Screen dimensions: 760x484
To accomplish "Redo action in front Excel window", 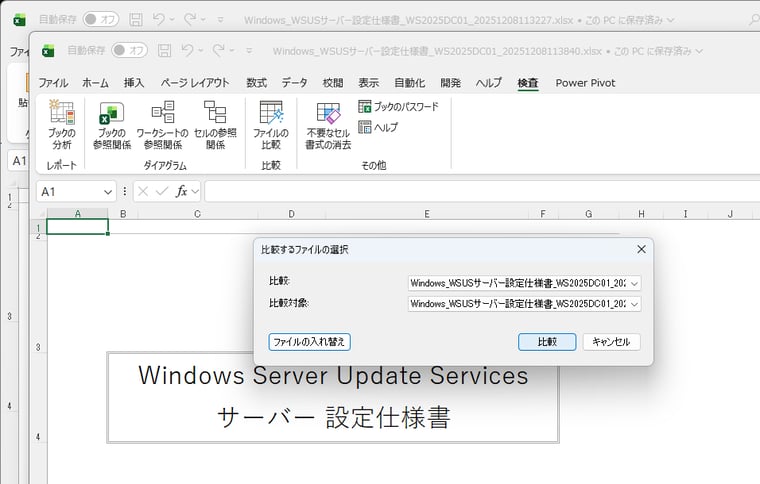I will pos(219,50).
